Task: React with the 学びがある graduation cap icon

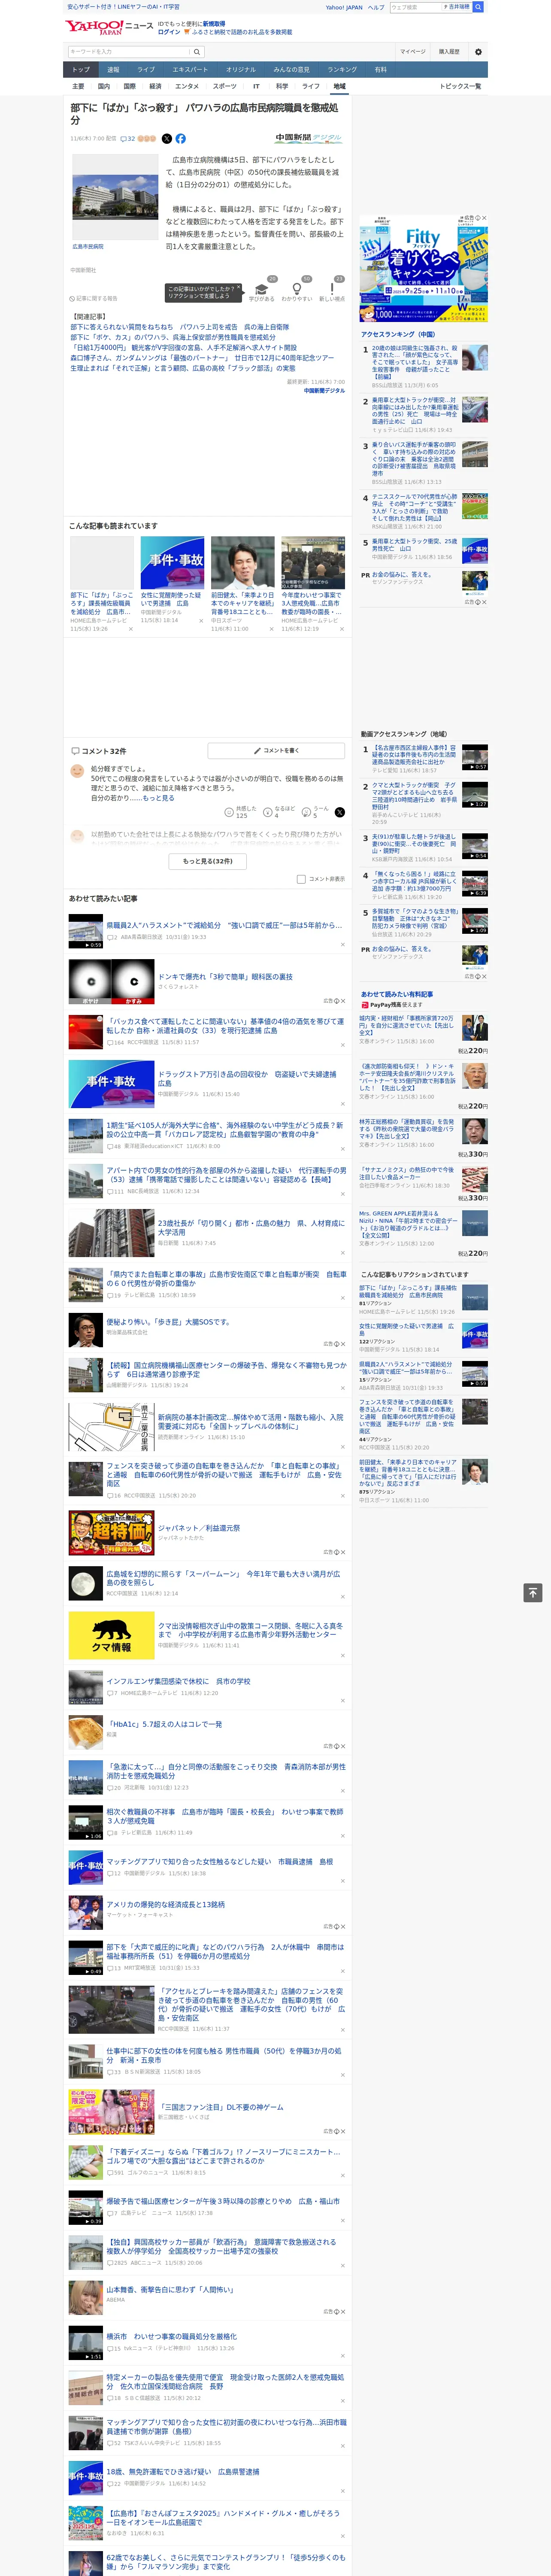Action: coord(262,288)
